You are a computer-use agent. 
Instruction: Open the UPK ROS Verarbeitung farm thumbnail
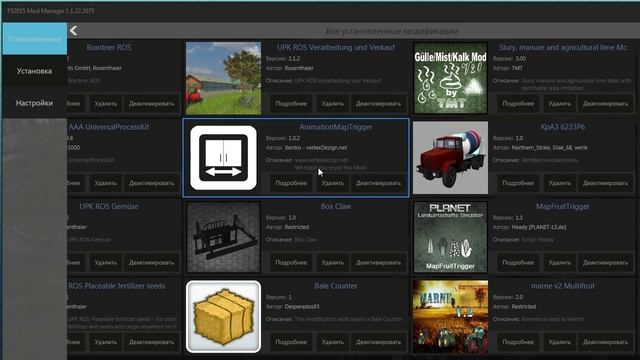coord(223,78)
